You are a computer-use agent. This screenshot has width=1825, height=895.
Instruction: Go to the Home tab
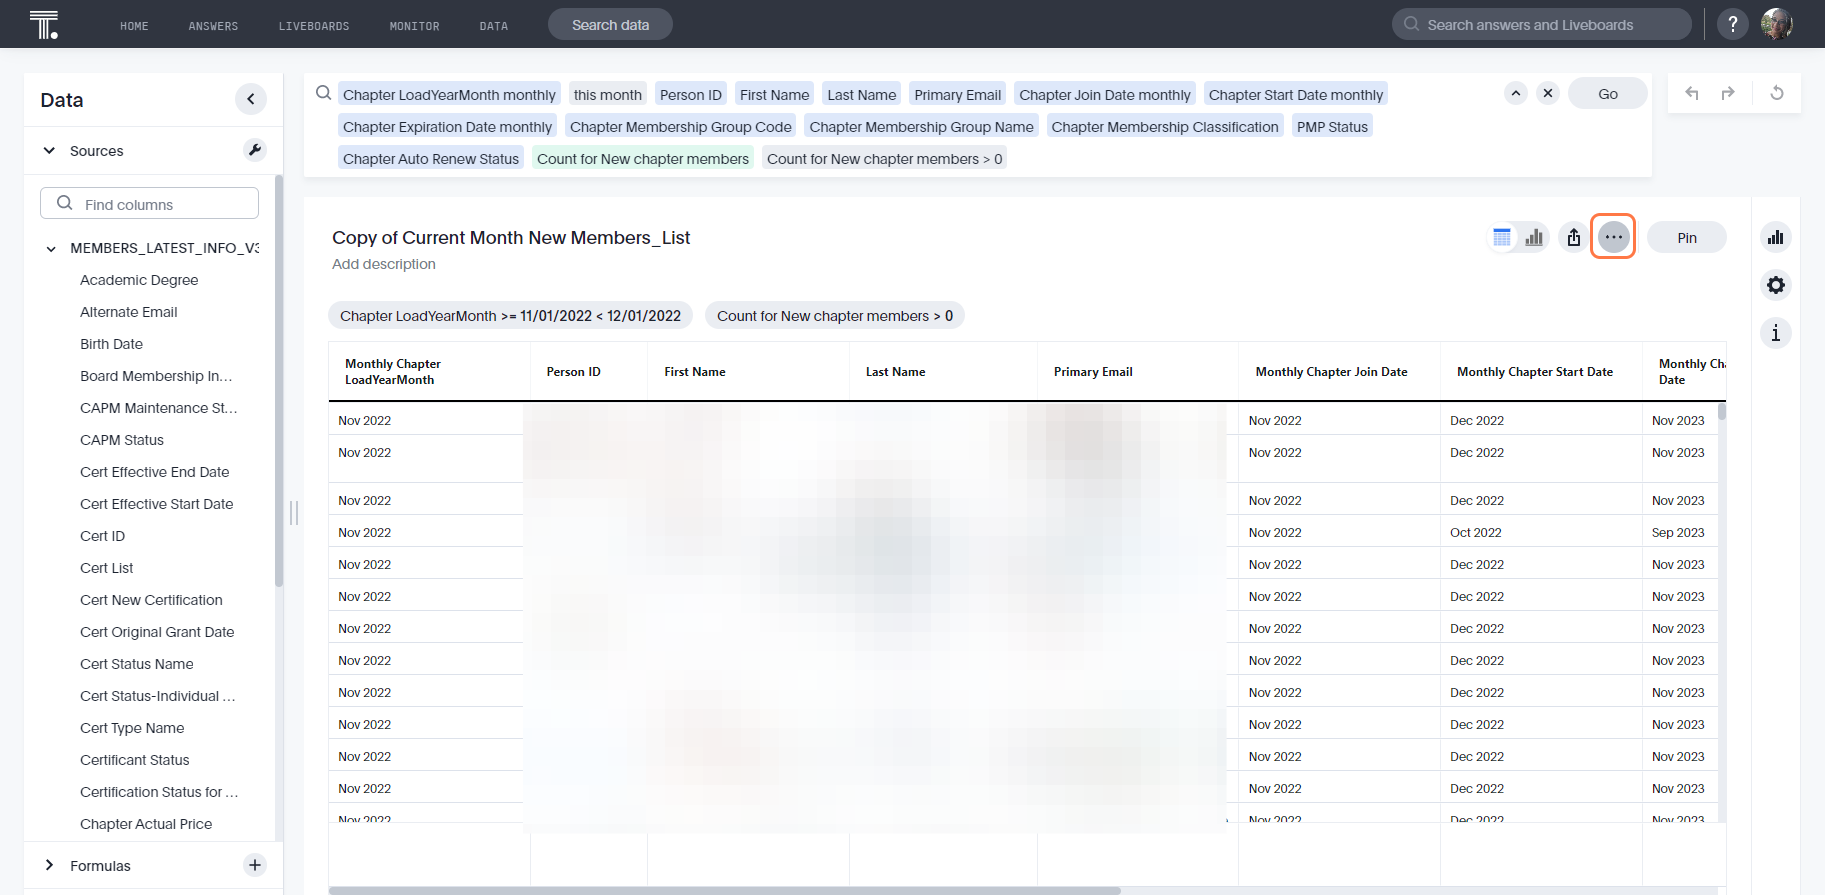pyautogui.click(x=134, y=26)
